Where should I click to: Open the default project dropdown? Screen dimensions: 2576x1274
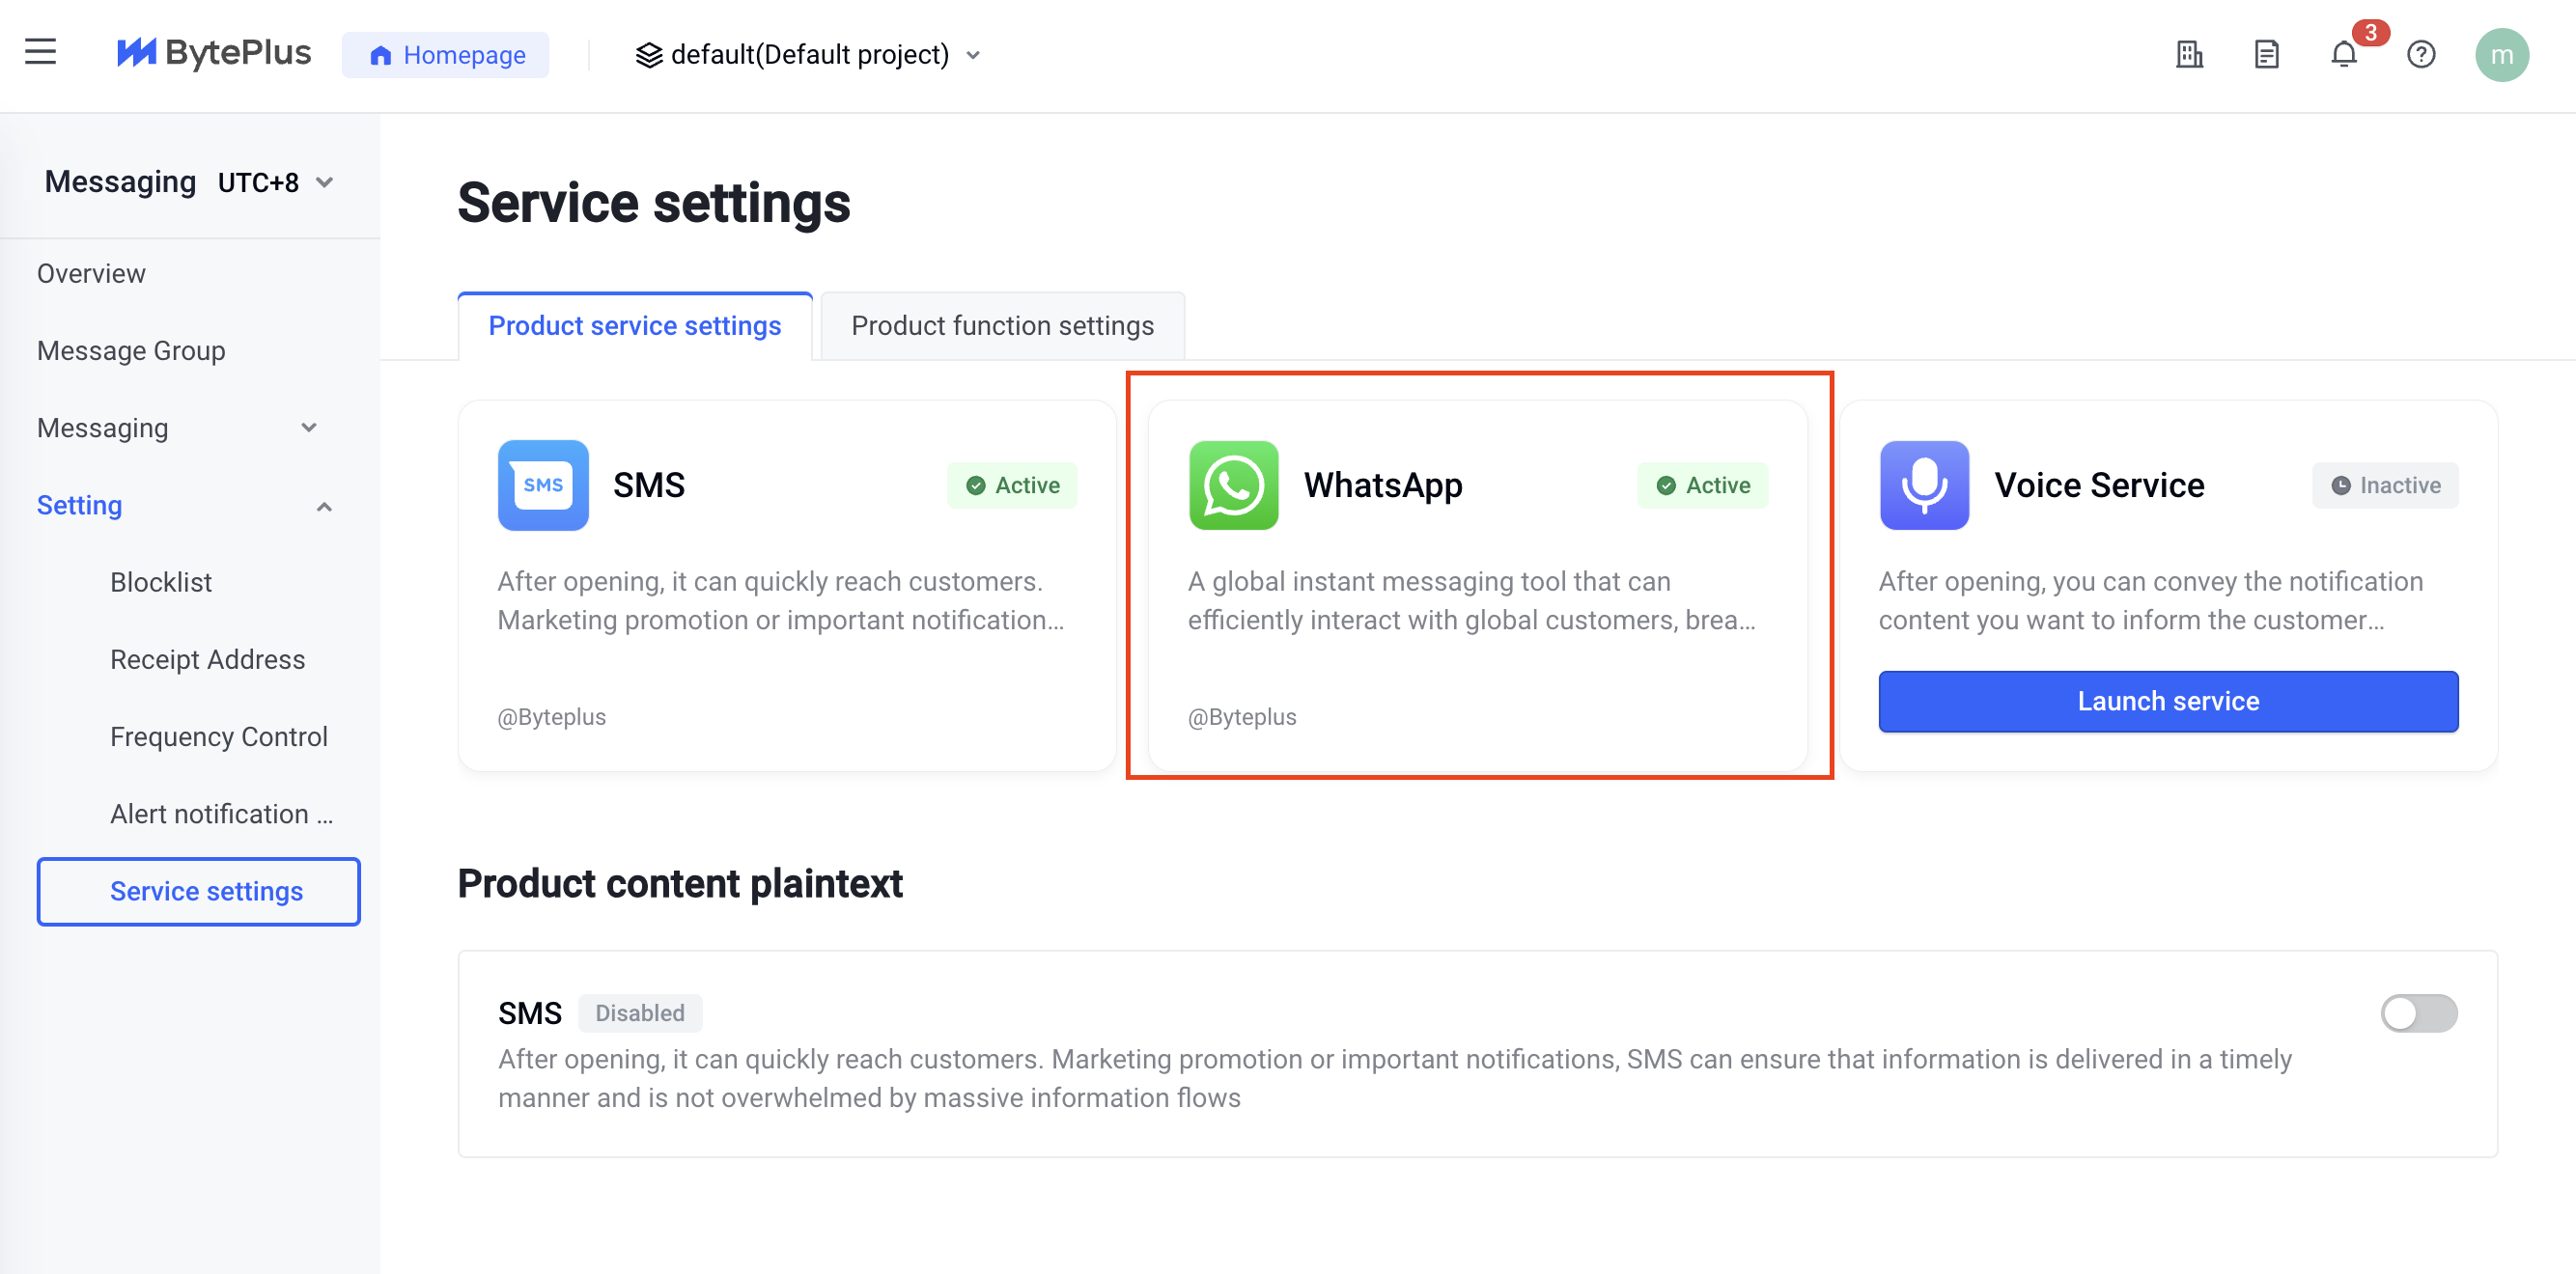point(808,54)
